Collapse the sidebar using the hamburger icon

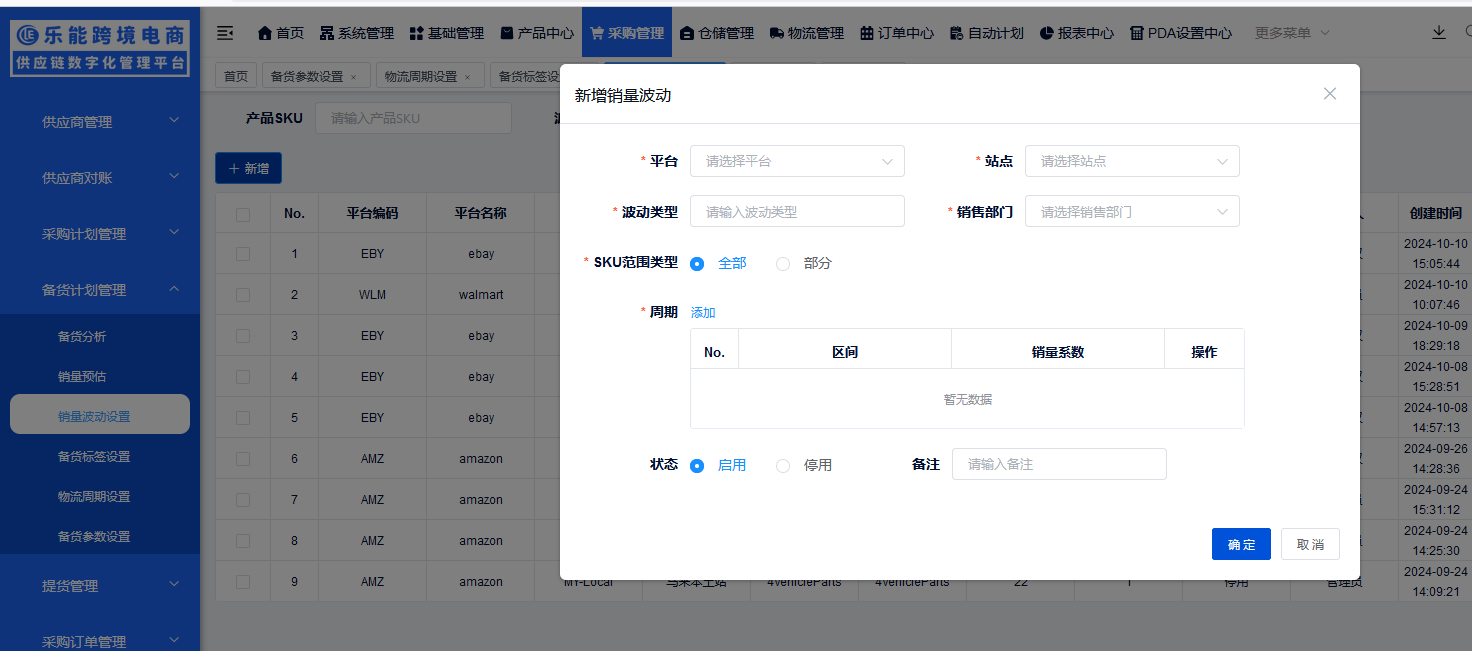pyautogui.click(x=225, y=32)
